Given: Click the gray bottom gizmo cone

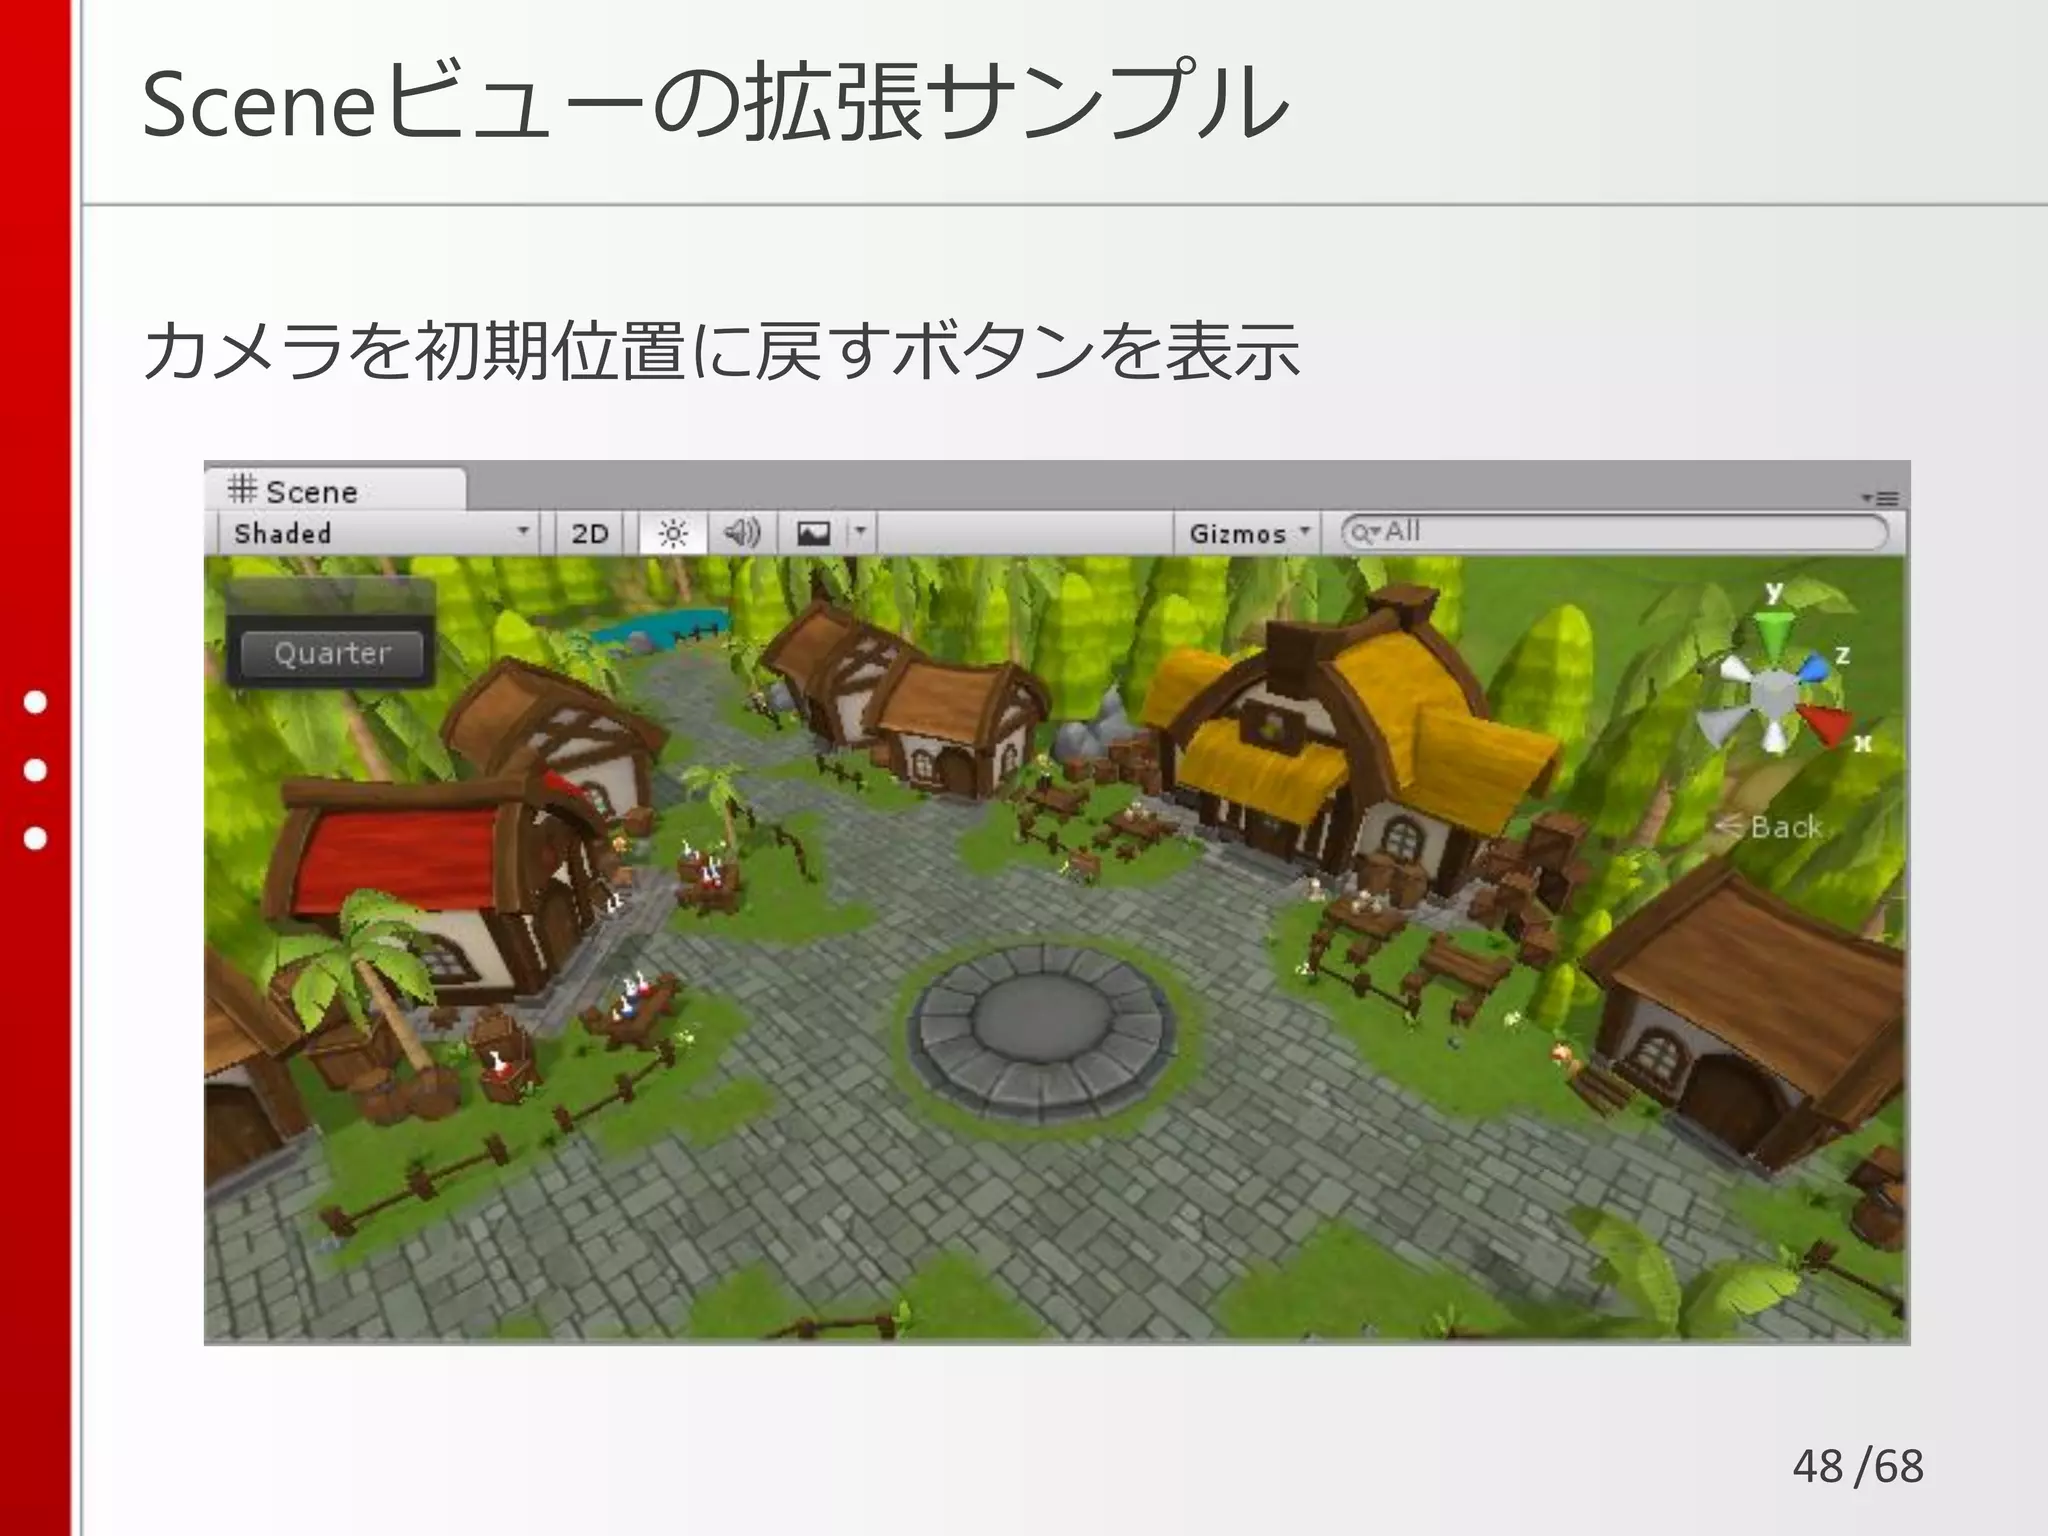Looking at the screenshot, I should [x=1775, y=736].
